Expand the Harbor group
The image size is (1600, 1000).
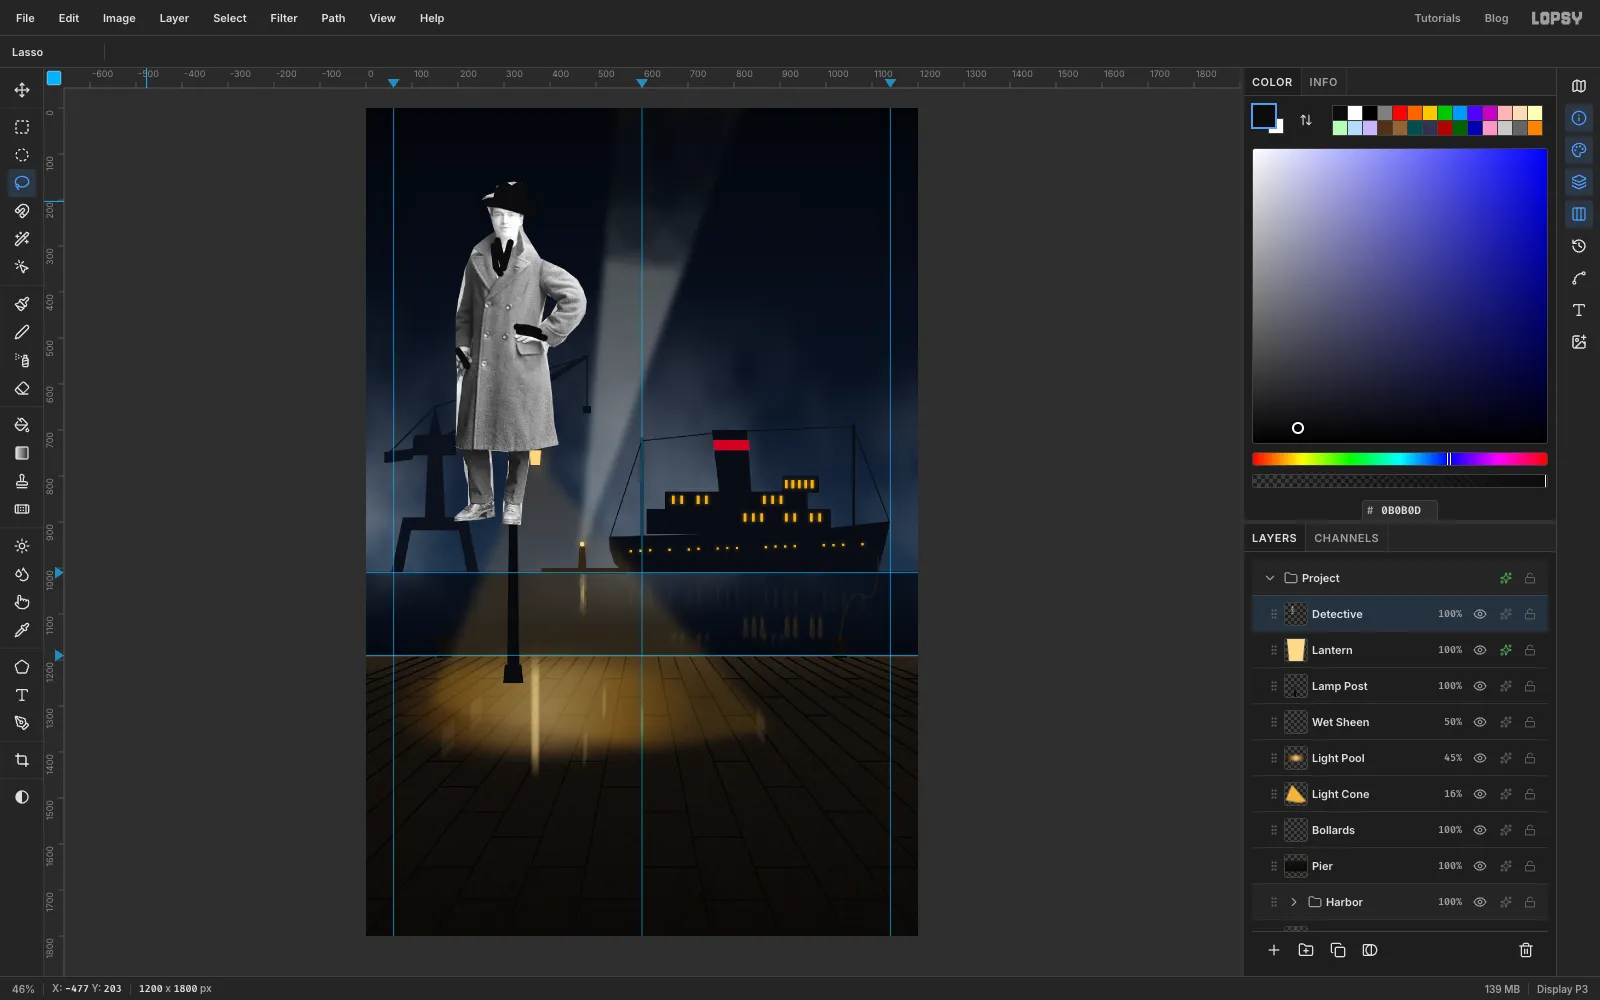[x=1294, y=902]
